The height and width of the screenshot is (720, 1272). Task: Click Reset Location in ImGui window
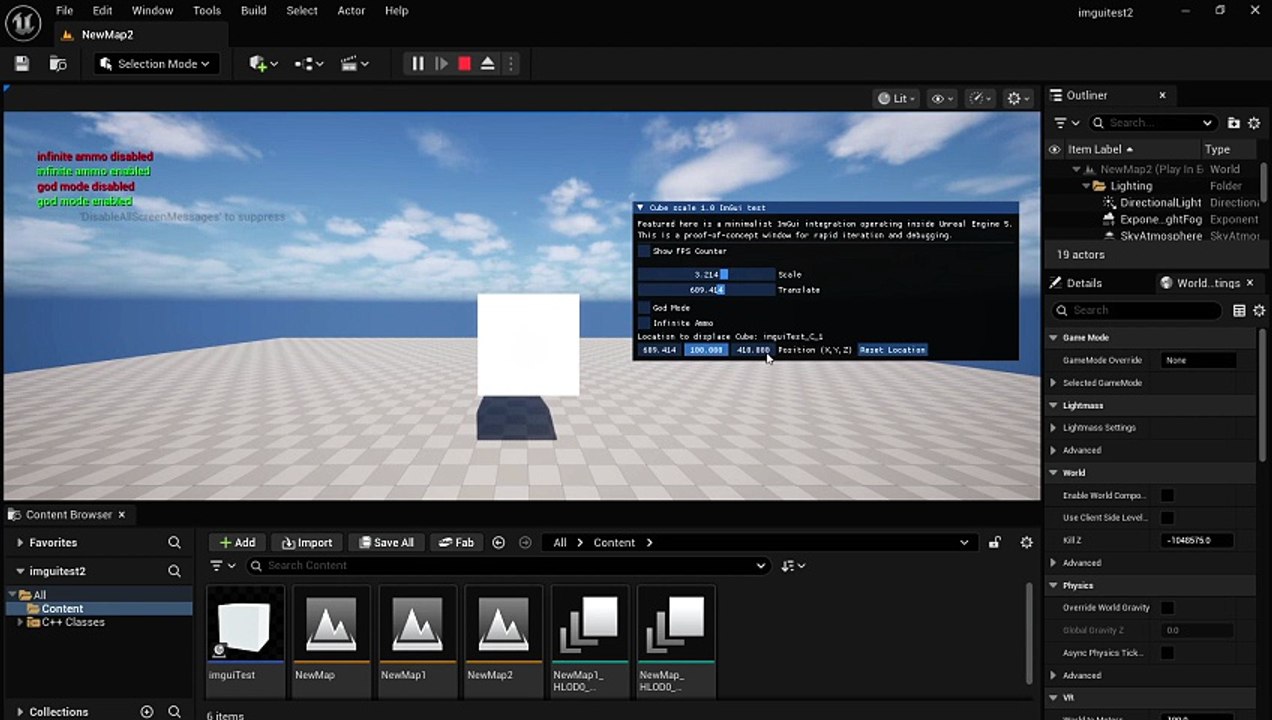893,350
